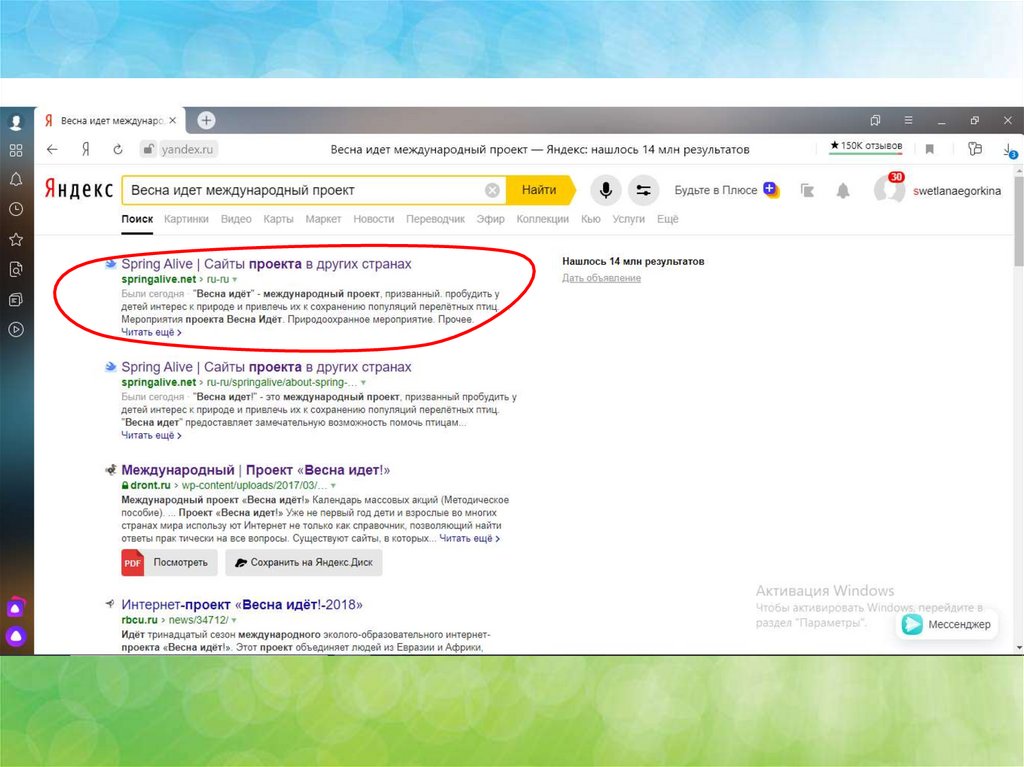
Task: Open the Мессенджер widget
Action: point(946,625)
